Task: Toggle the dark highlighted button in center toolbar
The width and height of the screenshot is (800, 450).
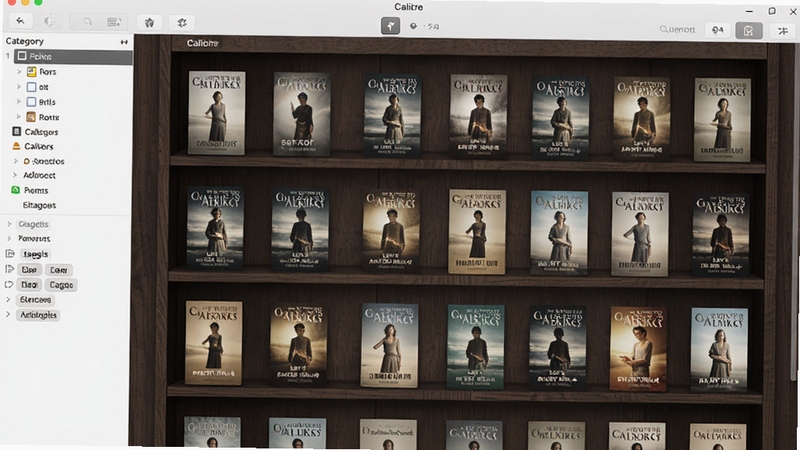Action: [x=390, y=26]
